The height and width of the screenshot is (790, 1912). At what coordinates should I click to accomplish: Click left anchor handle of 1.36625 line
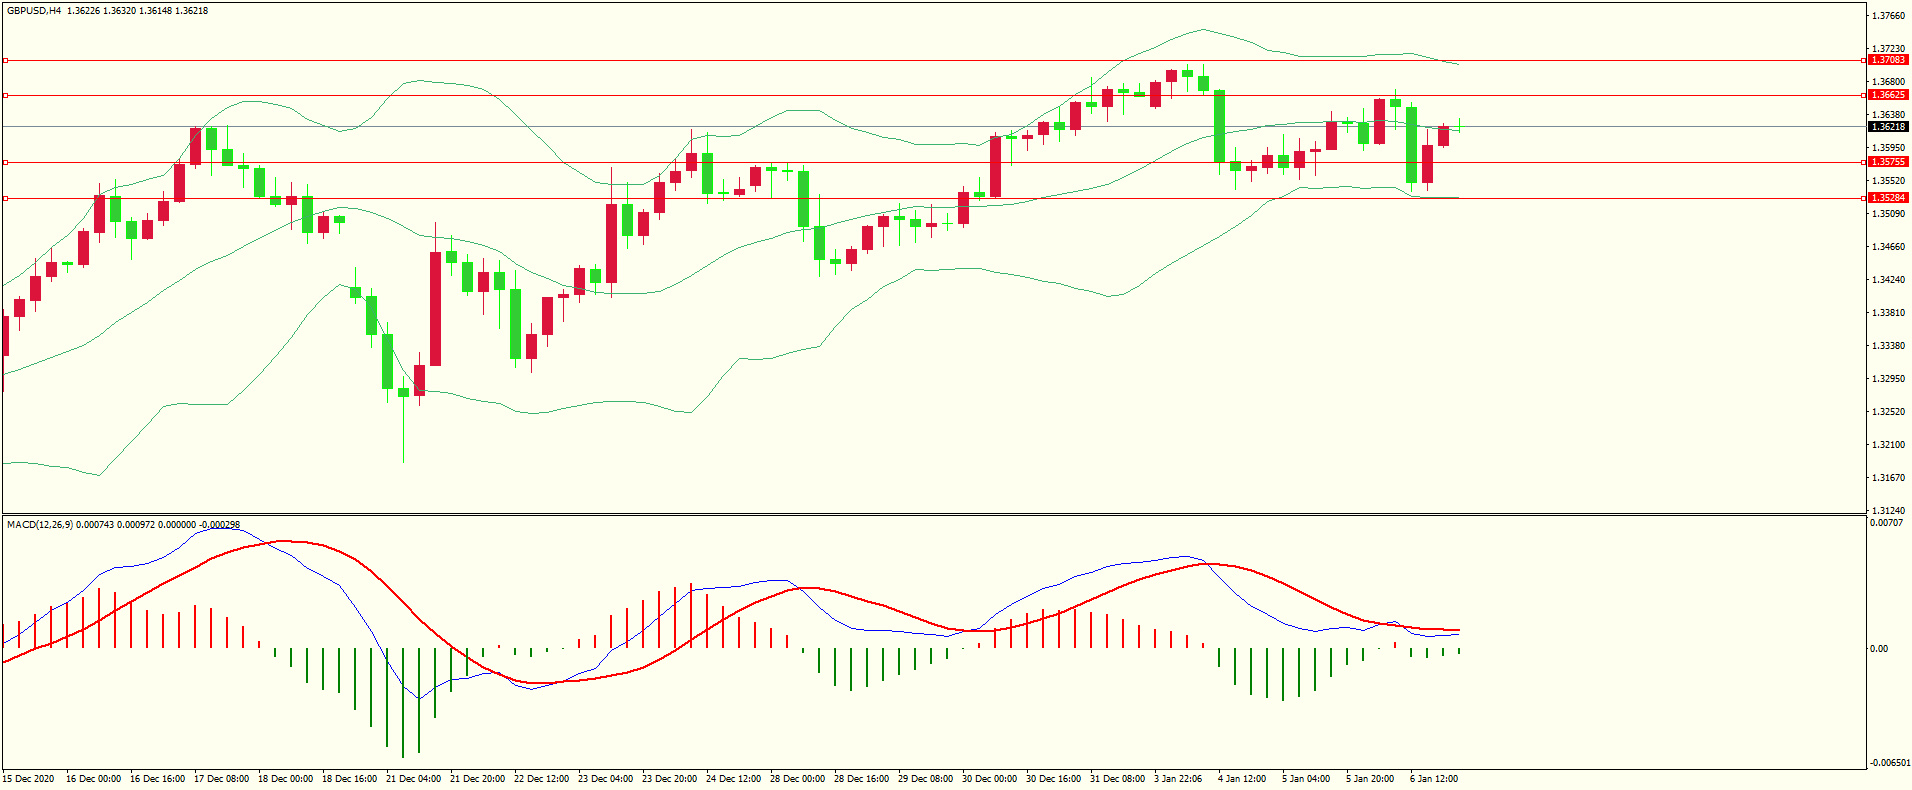(5, 96)
